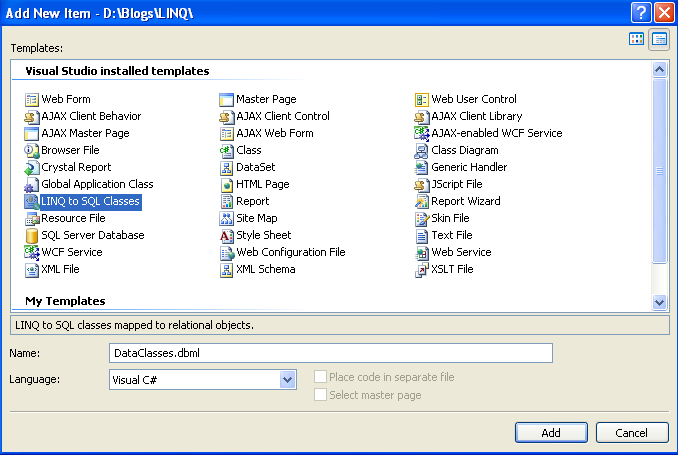Close the Add New Item dialog

click(664, 12)
